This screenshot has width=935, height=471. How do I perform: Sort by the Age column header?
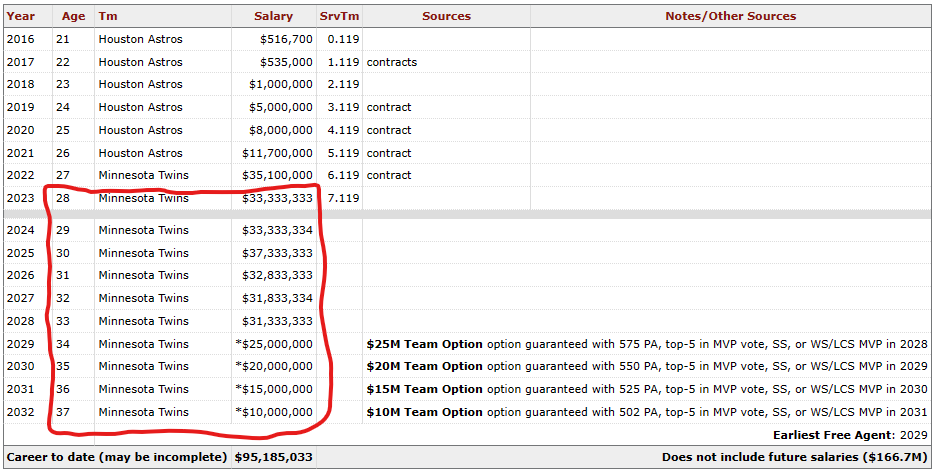pos(73,16)
